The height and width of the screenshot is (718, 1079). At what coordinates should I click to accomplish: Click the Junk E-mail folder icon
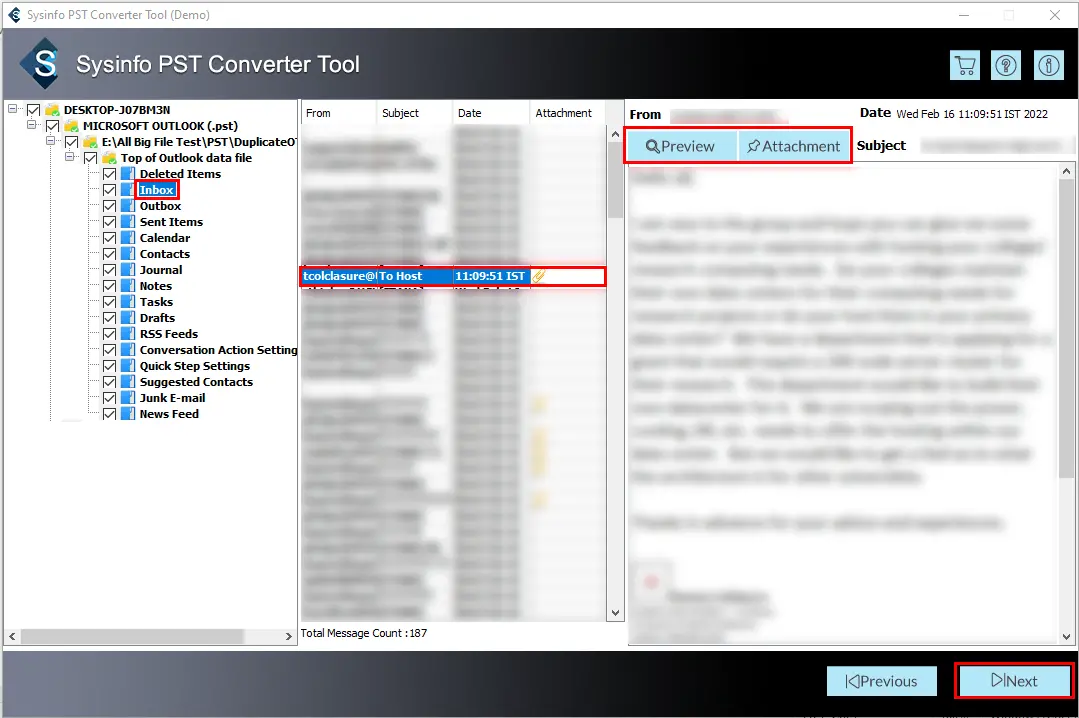pyautogui.click(x=127, y=398)
